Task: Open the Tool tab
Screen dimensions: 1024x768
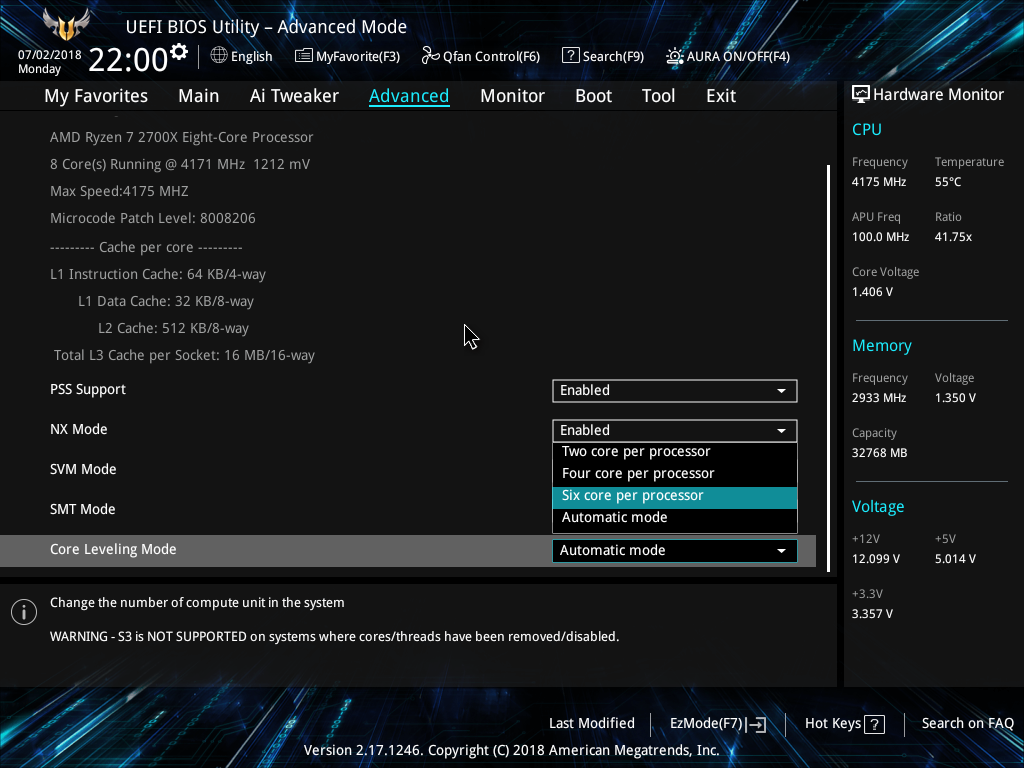Action: click(x=658, y=95)
